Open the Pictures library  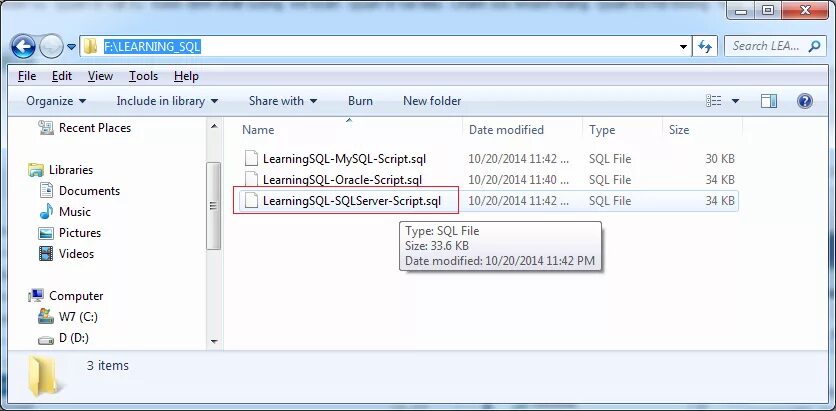click(x=80, y=233)
